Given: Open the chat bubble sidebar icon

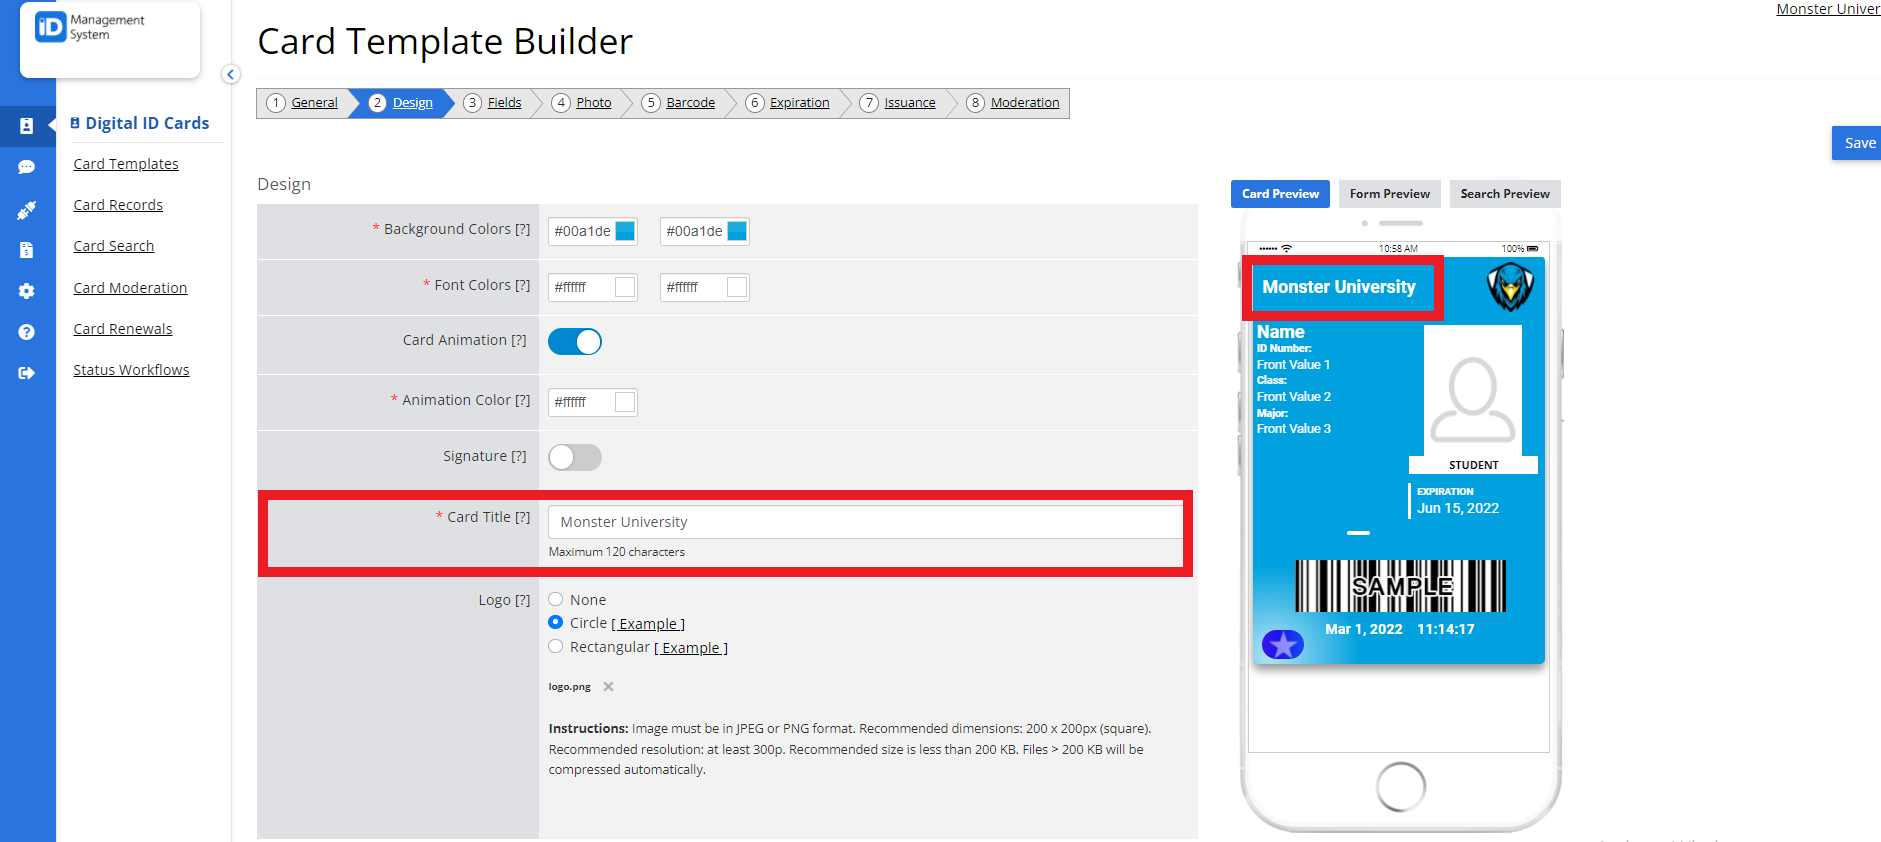Looking at the screenshot, I should (x=27, y=168).
